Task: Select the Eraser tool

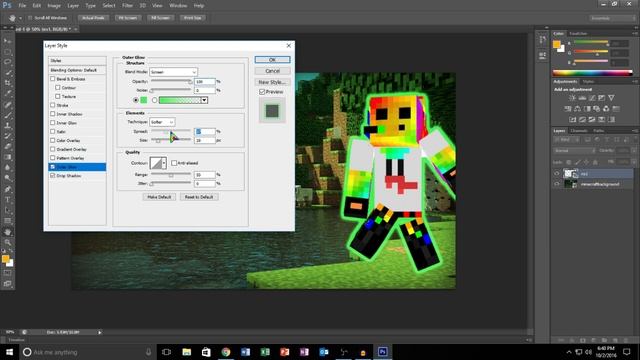Action: [8, 147]
